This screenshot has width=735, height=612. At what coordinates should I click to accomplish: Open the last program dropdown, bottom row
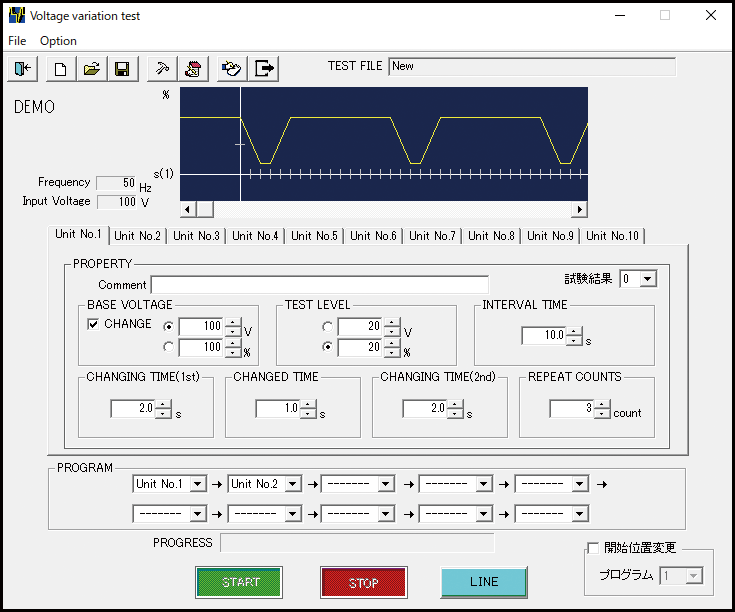[x=580, y=514]
